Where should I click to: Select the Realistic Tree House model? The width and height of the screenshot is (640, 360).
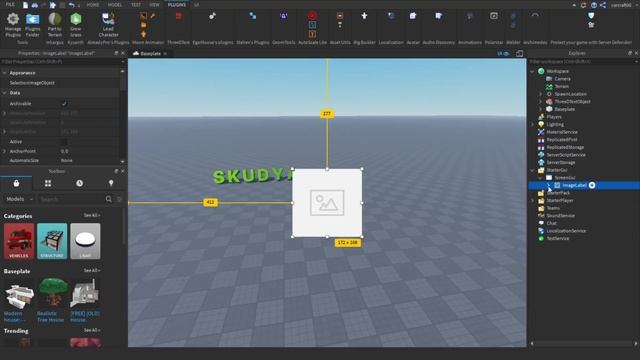click(52, 300)
